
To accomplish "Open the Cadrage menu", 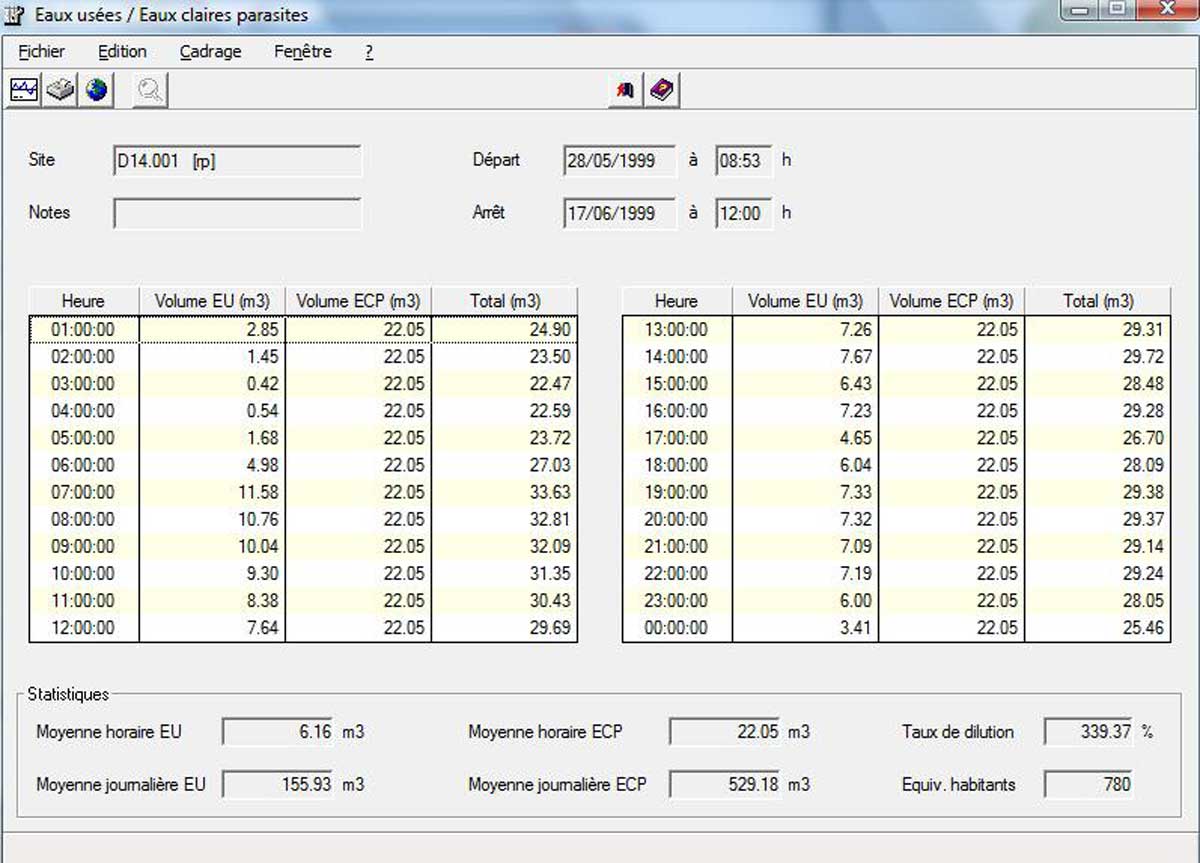I will tap(210, 52).
